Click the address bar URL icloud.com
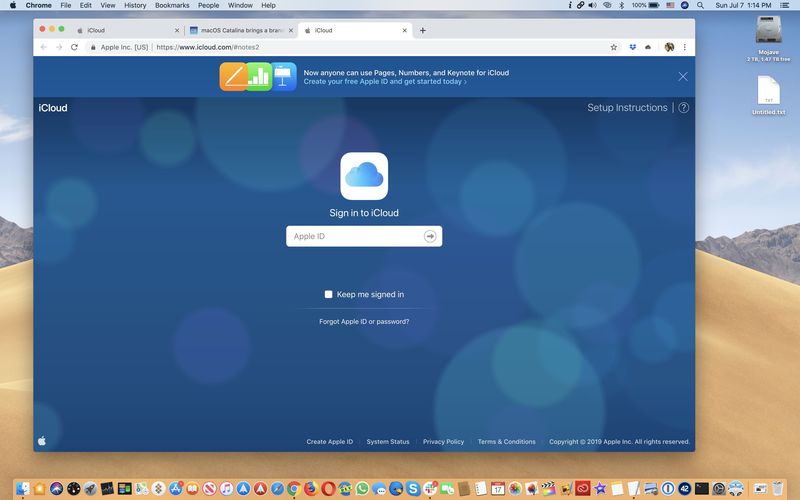 click(208, 47)
